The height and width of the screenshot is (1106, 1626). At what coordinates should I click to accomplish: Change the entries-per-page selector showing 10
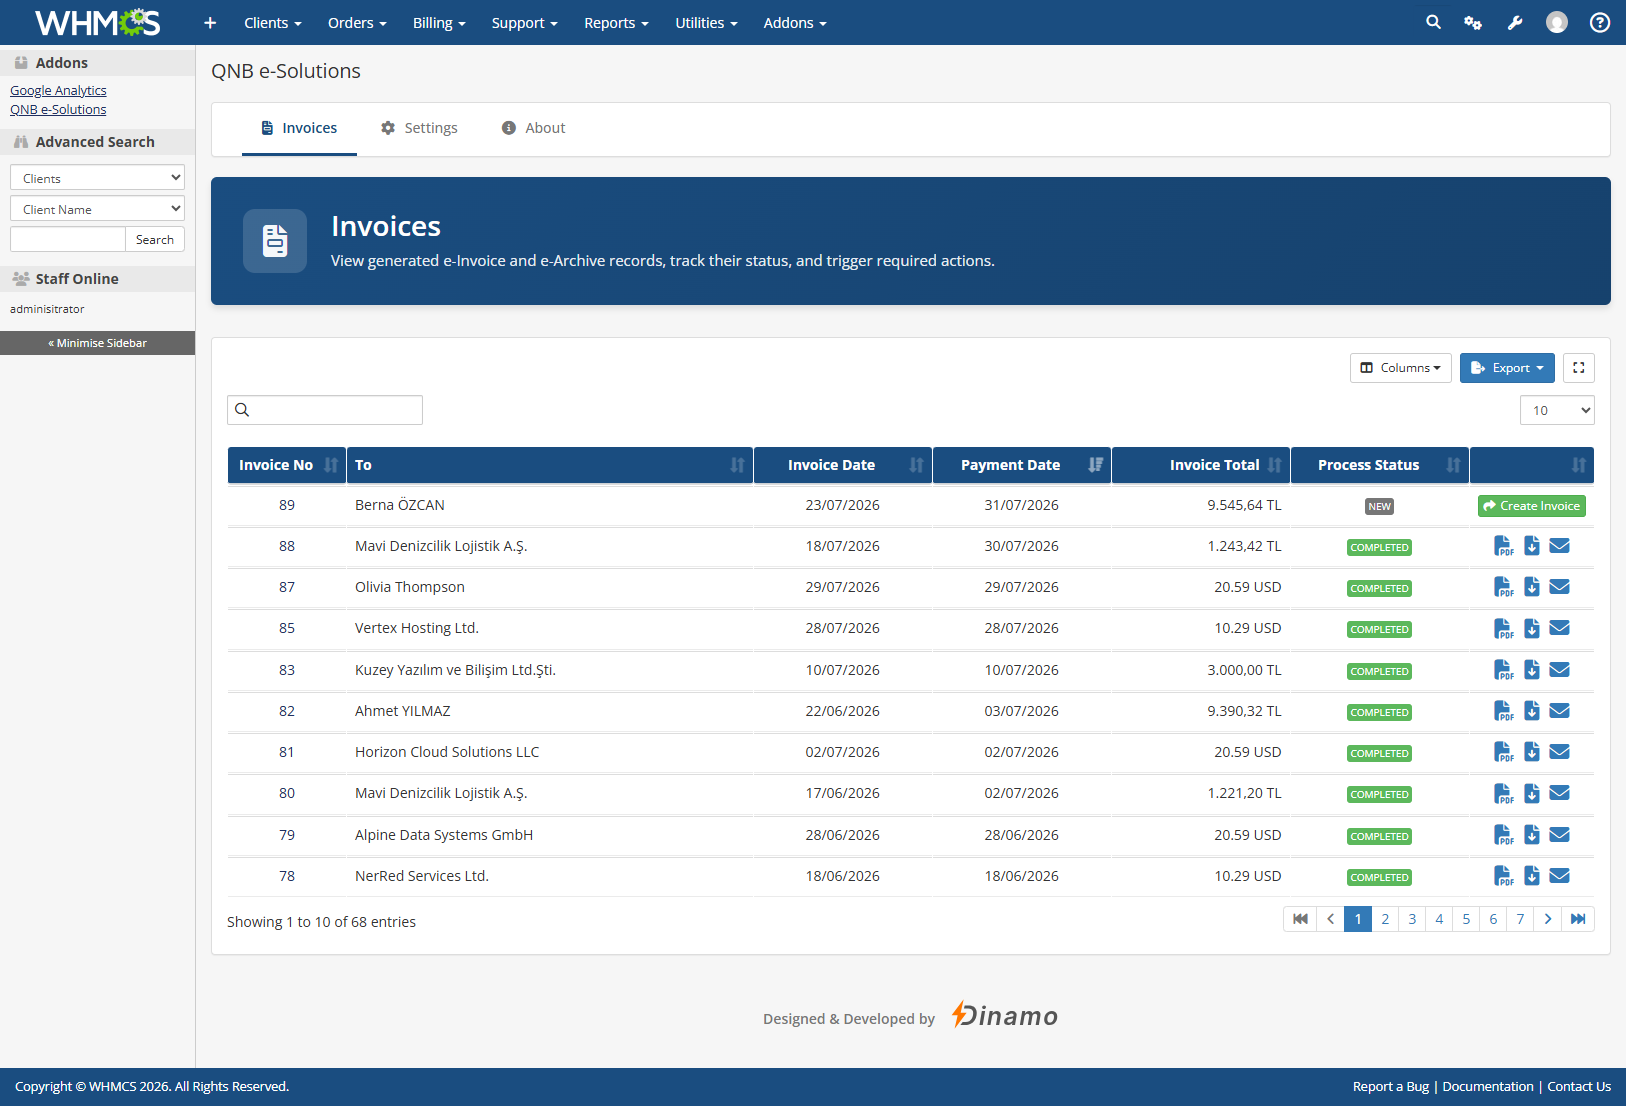[1557, 410]
